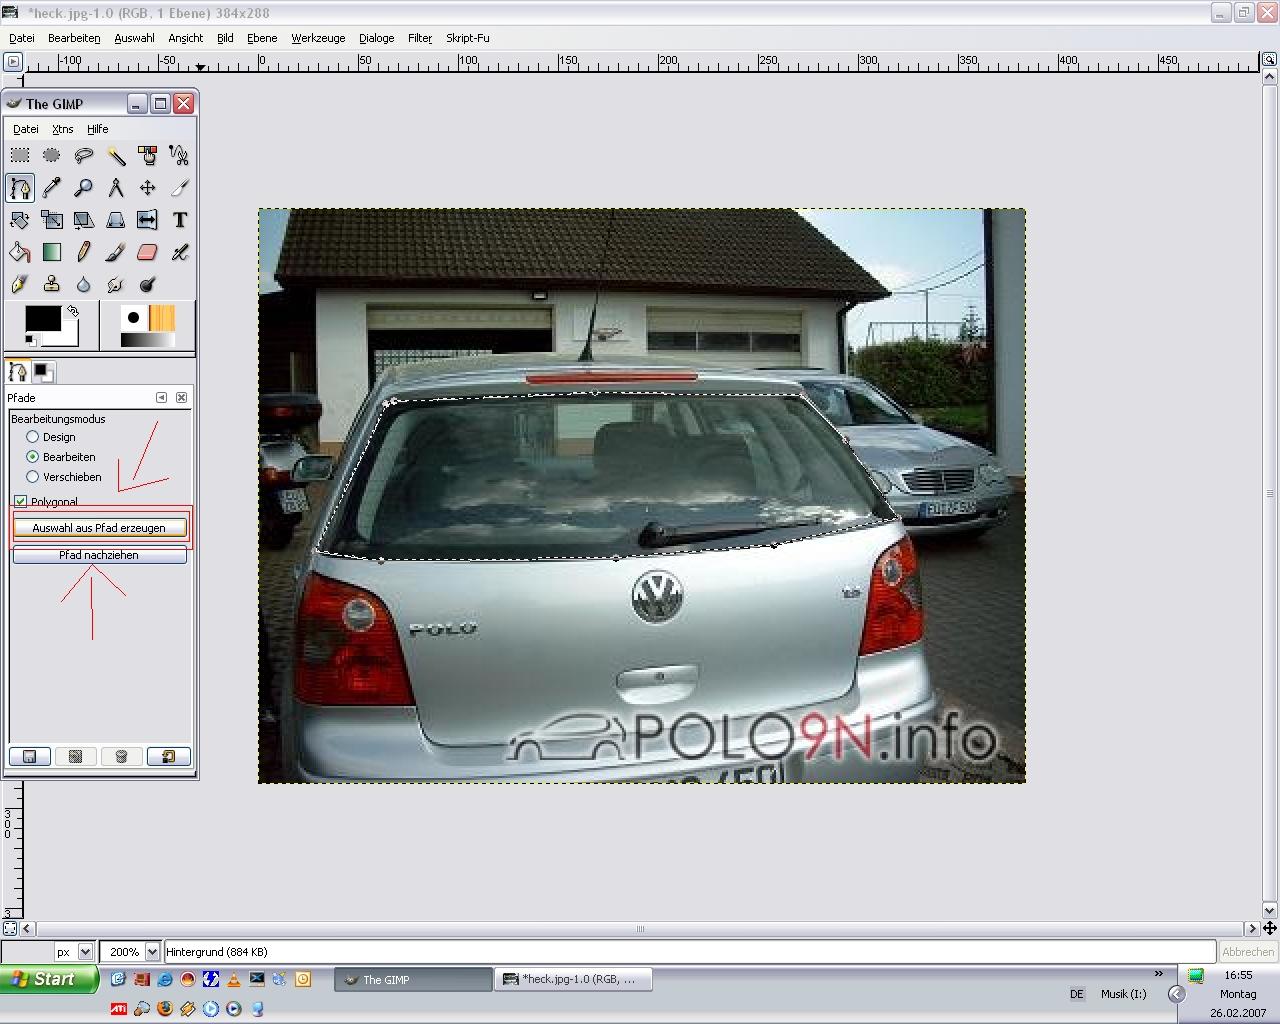The height and width of the screenshot is (1024, 1280).
Task: Open the Bearbeiten menu
Action: coord(74,38)
